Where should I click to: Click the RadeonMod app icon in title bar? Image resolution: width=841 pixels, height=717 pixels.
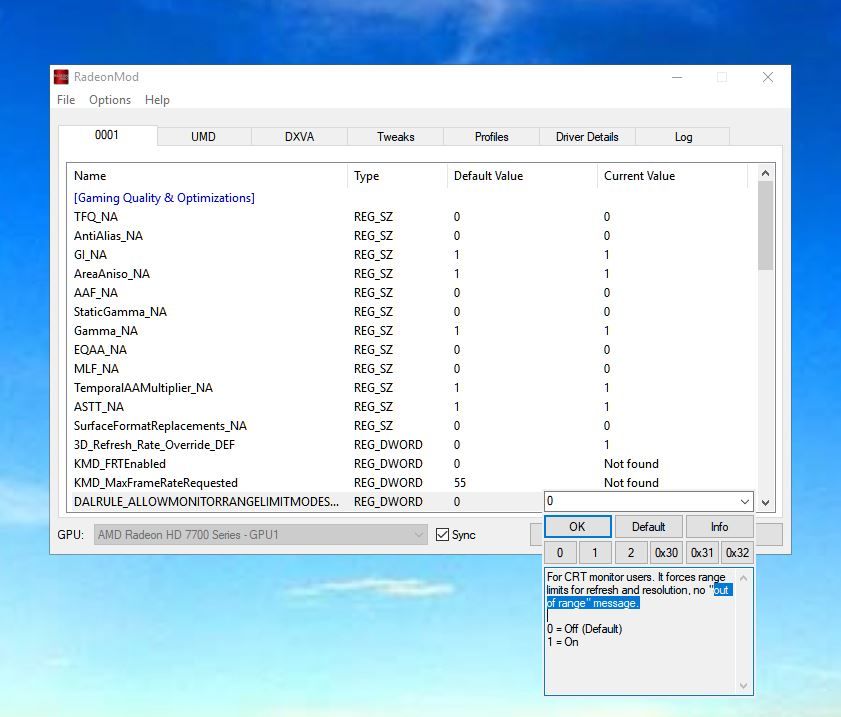click(x=62, y=77)
